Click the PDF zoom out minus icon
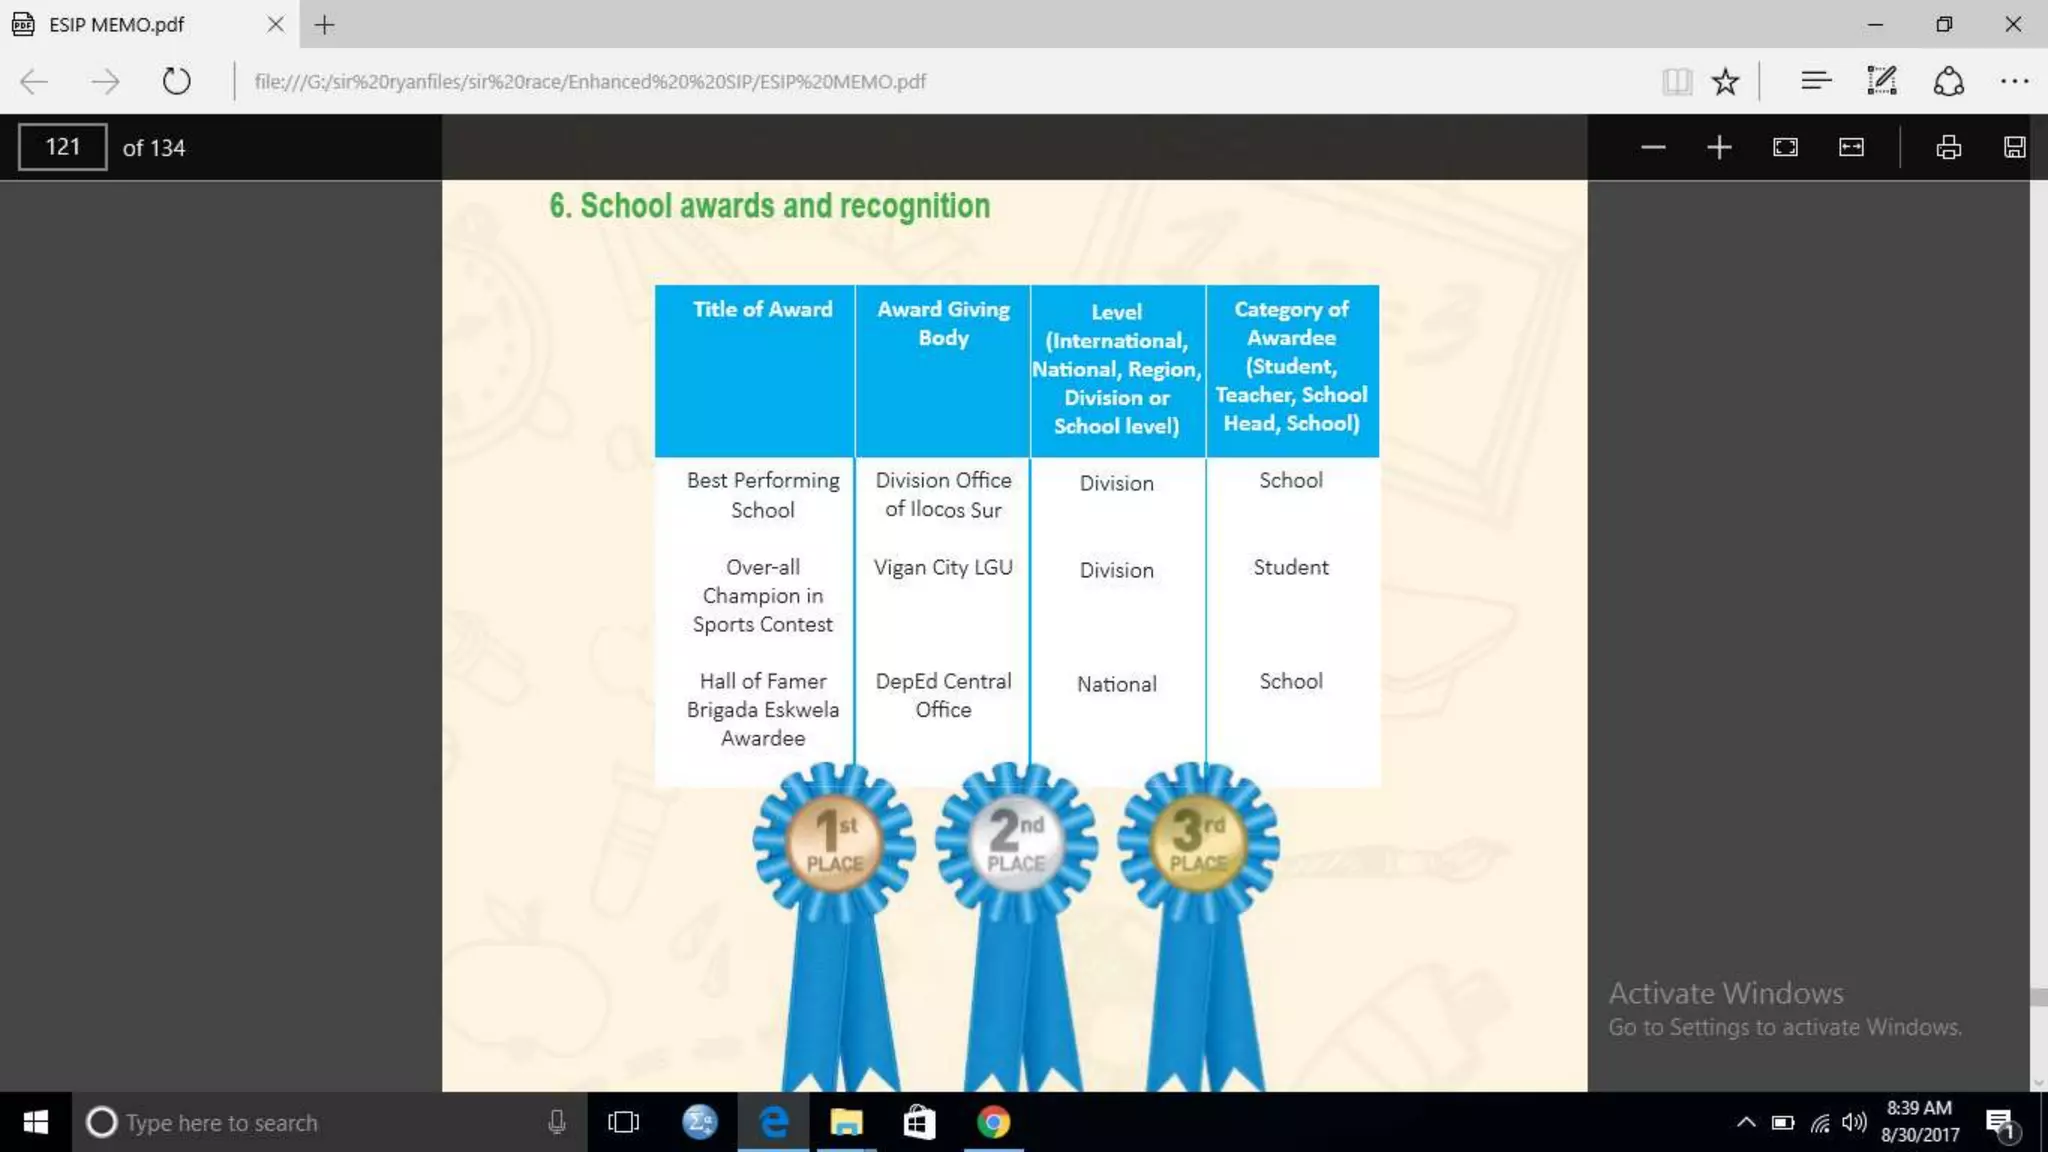 tap(1653, 148)
